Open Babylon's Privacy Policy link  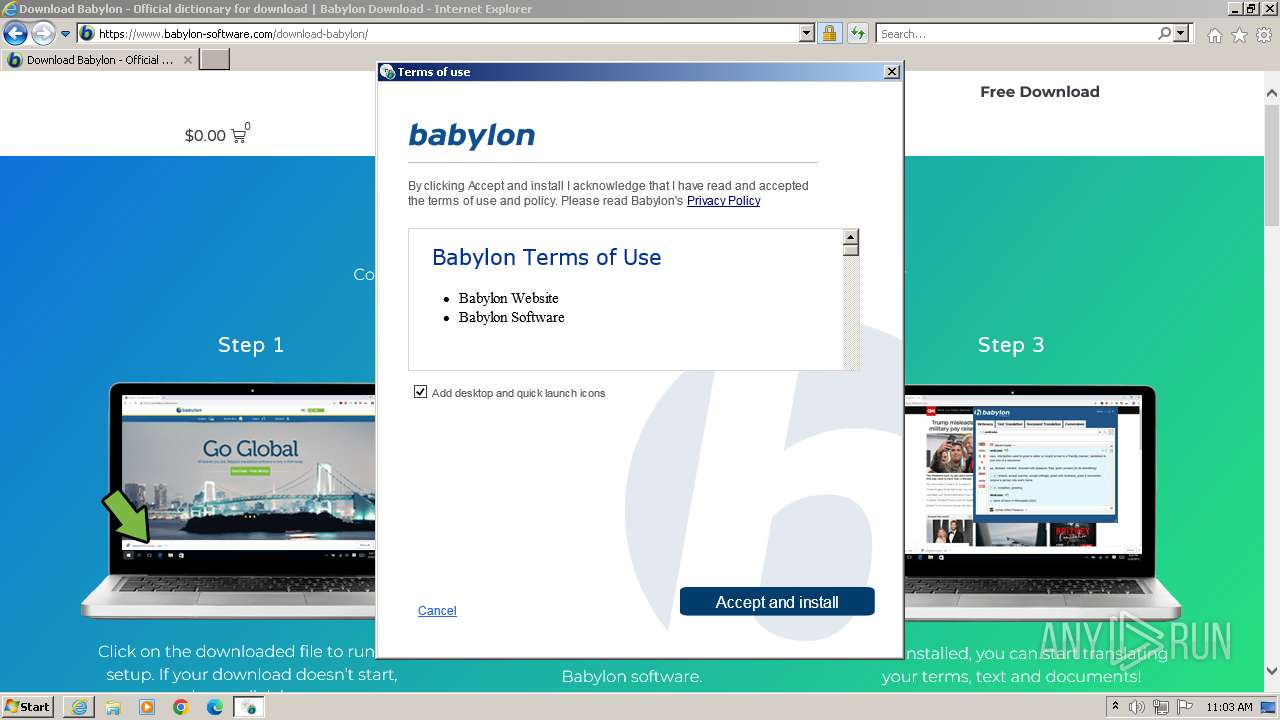pyautogui.click(x=723, y=201)
